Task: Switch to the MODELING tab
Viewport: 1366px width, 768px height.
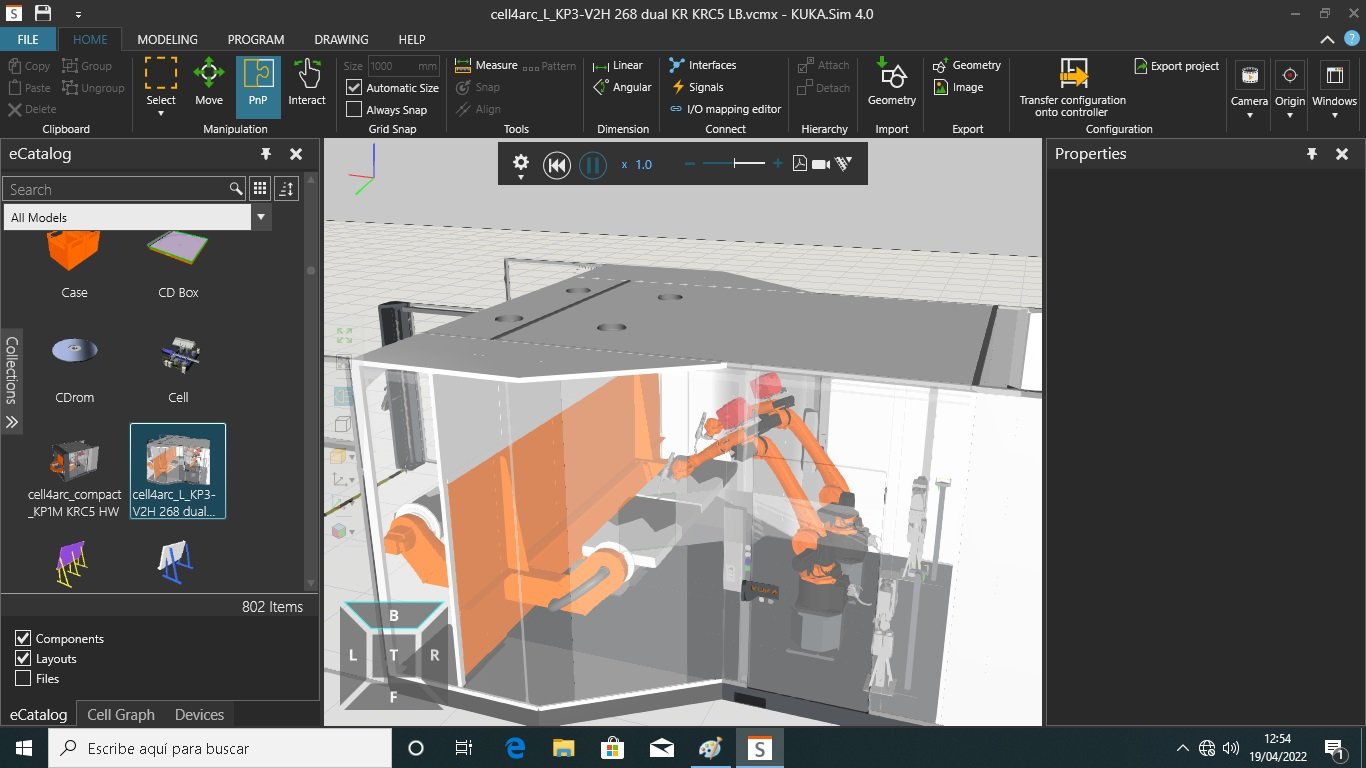Action: coord(167,39)
